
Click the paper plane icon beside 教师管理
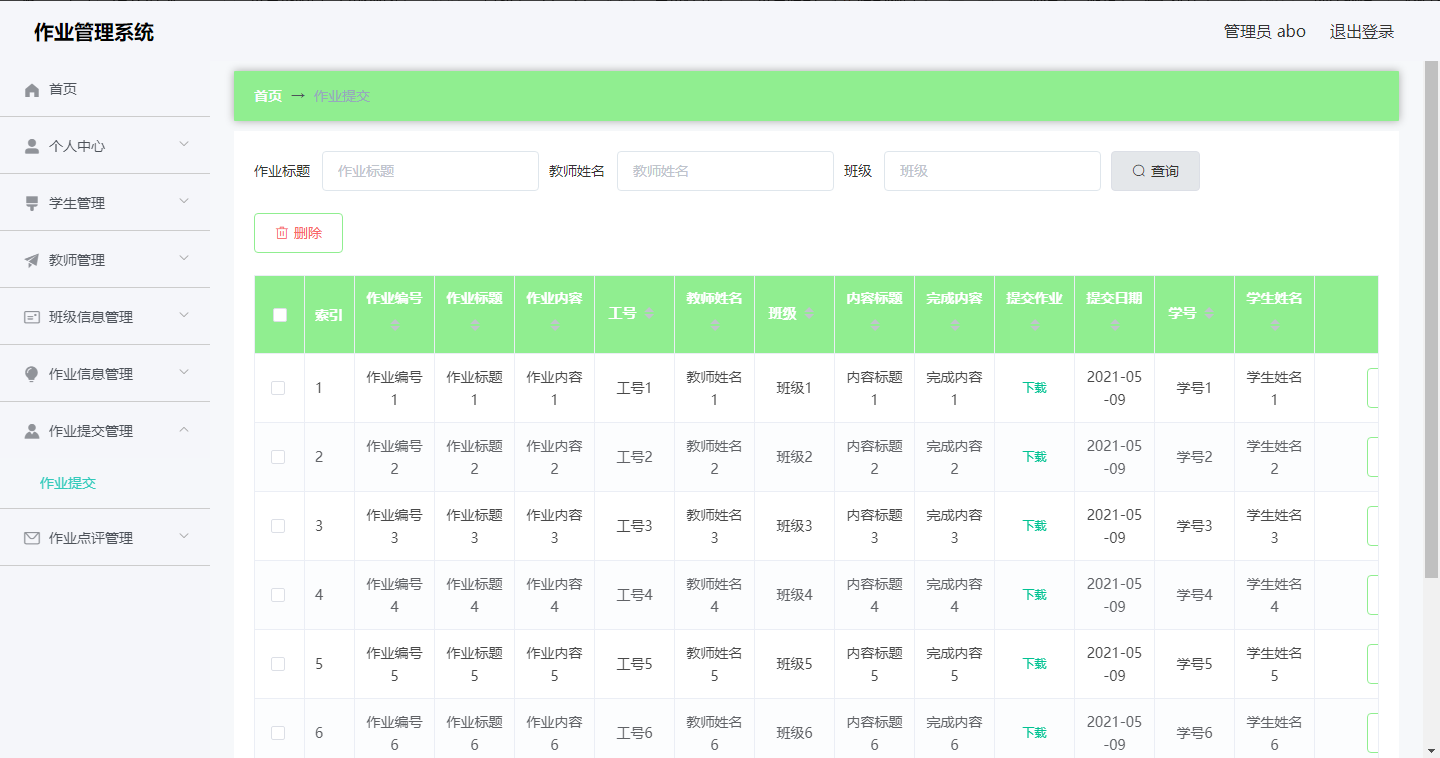pos(32,261)
